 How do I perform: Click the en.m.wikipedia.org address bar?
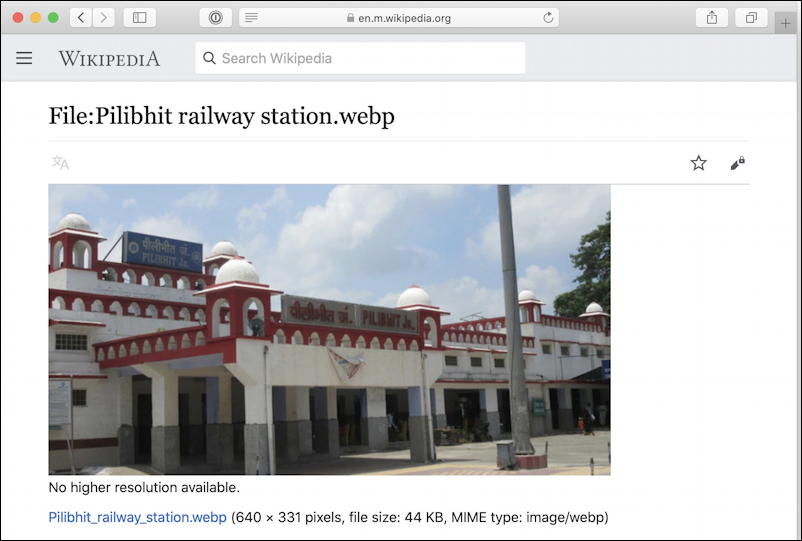pos(399,18)
